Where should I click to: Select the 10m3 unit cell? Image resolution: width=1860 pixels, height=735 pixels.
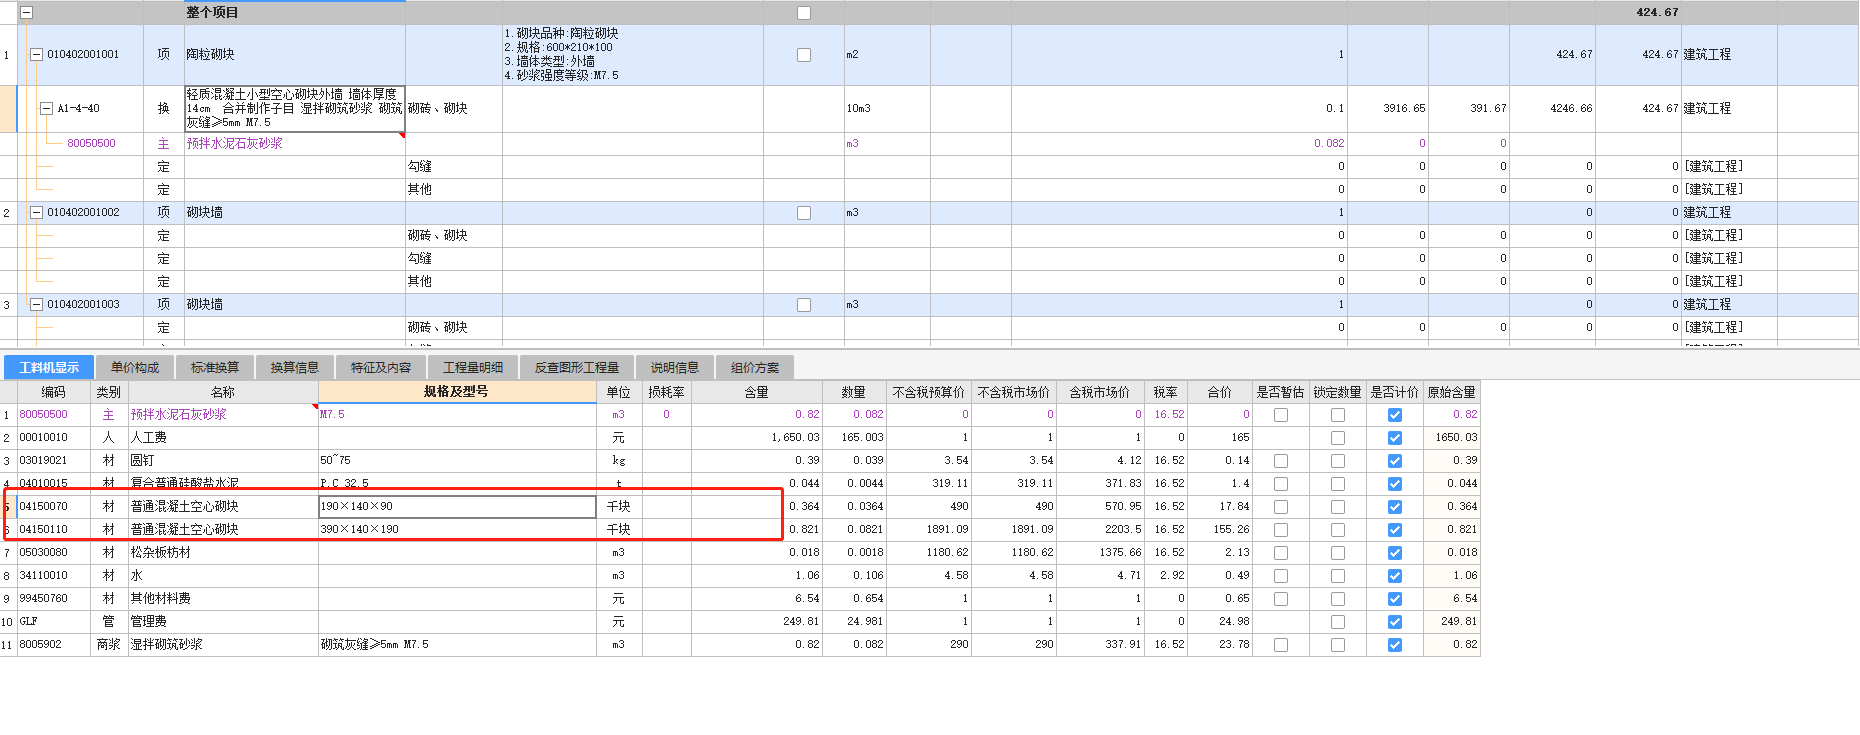(887, 108)
